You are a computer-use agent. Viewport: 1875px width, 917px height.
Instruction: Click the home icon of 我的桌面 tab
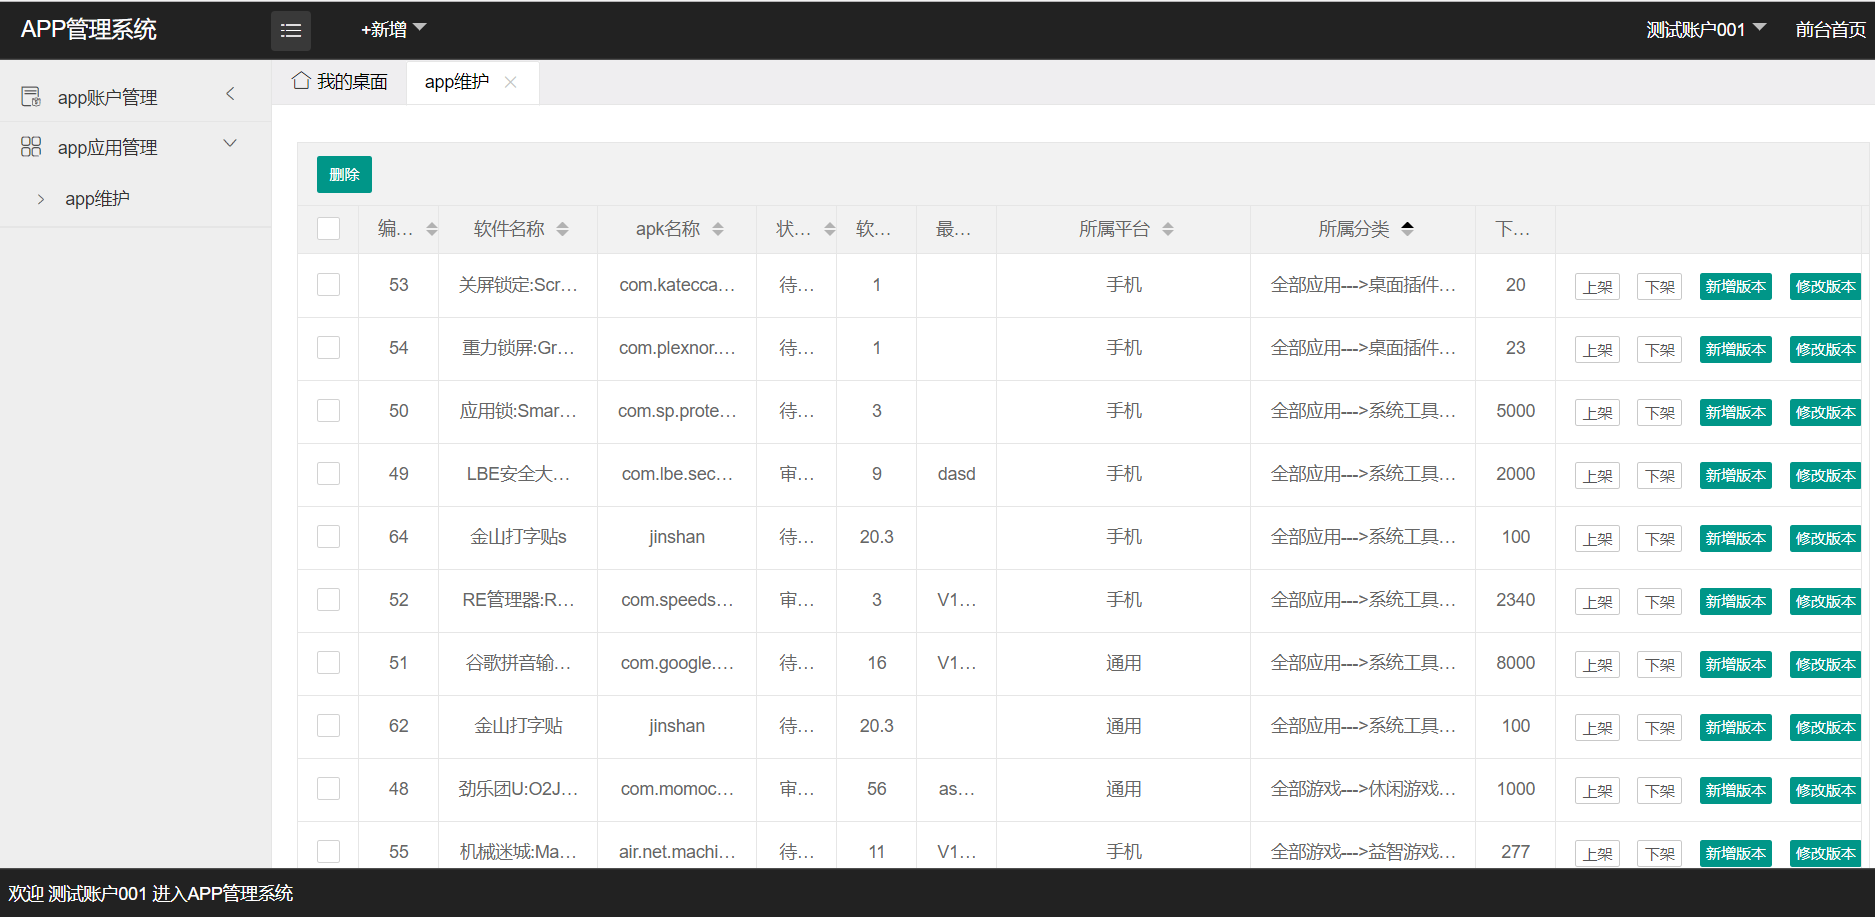[301, 81]
